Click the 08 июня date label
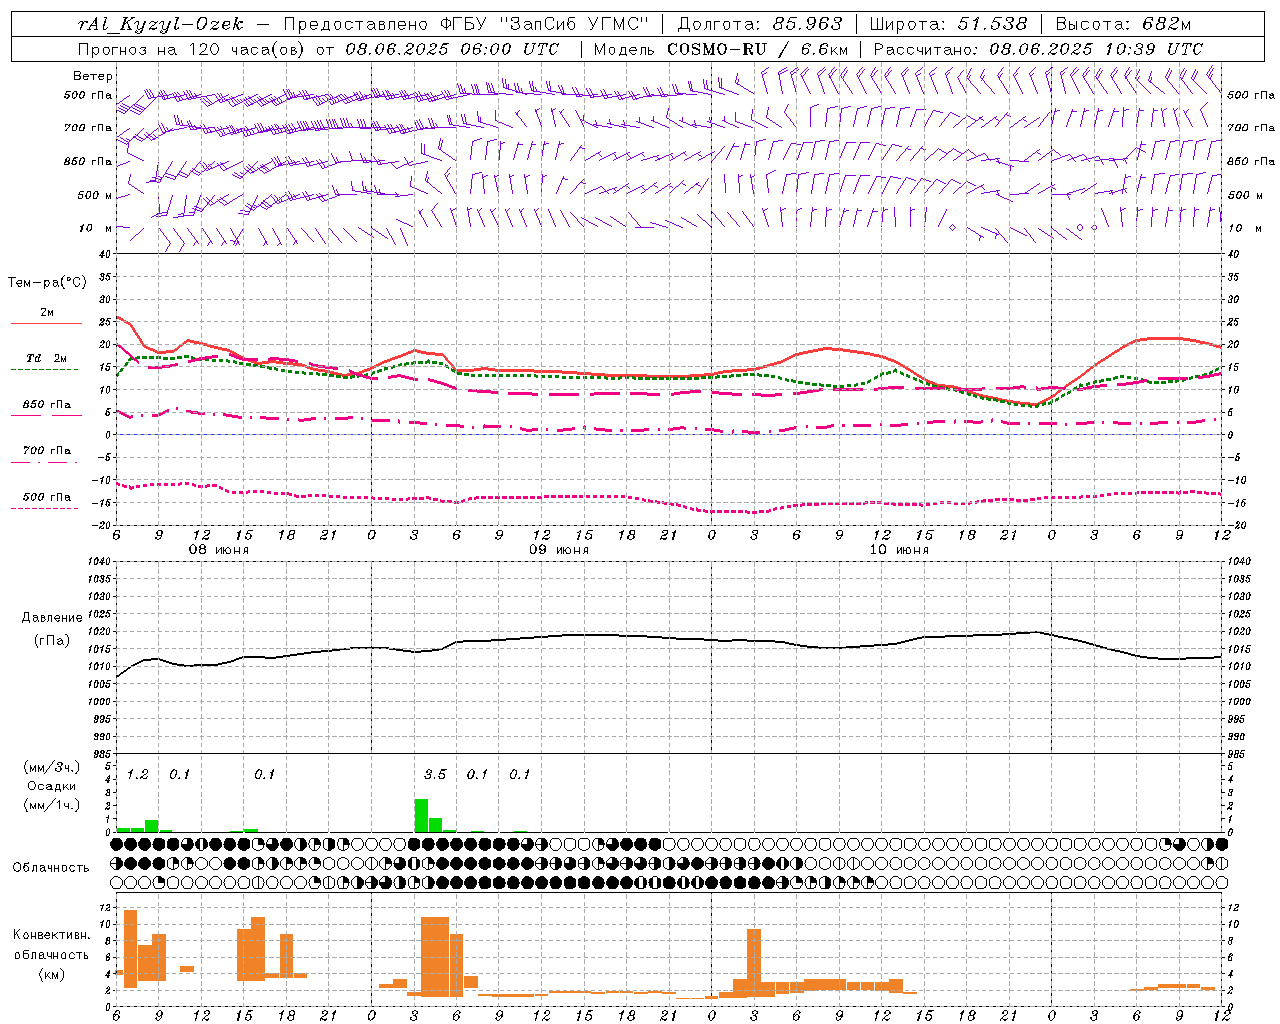Image resolution: width=1280 pixels, height=1024 pixels. [219, 550]
